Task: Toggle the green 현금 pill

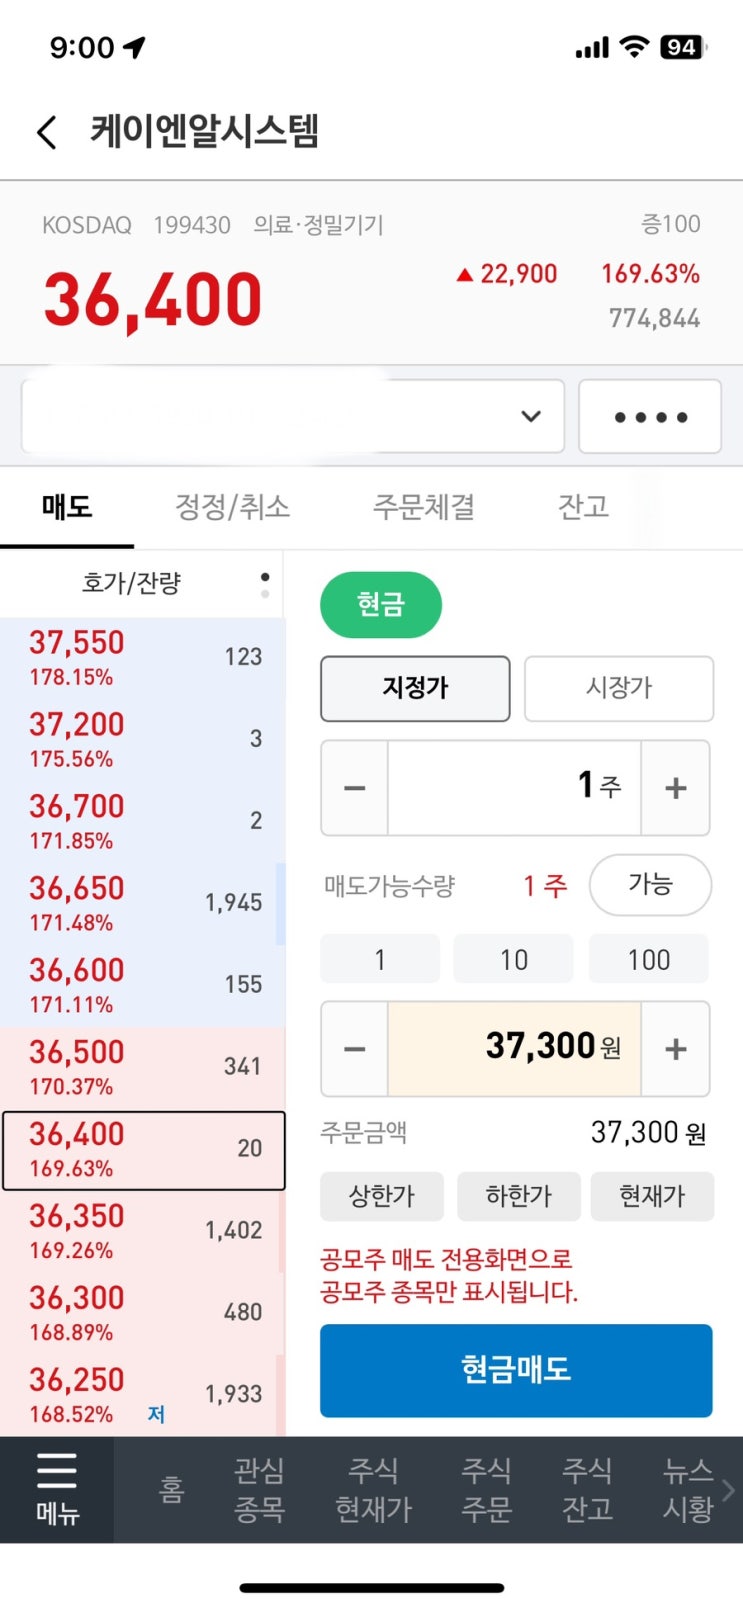Action: (x=380, y=605)
